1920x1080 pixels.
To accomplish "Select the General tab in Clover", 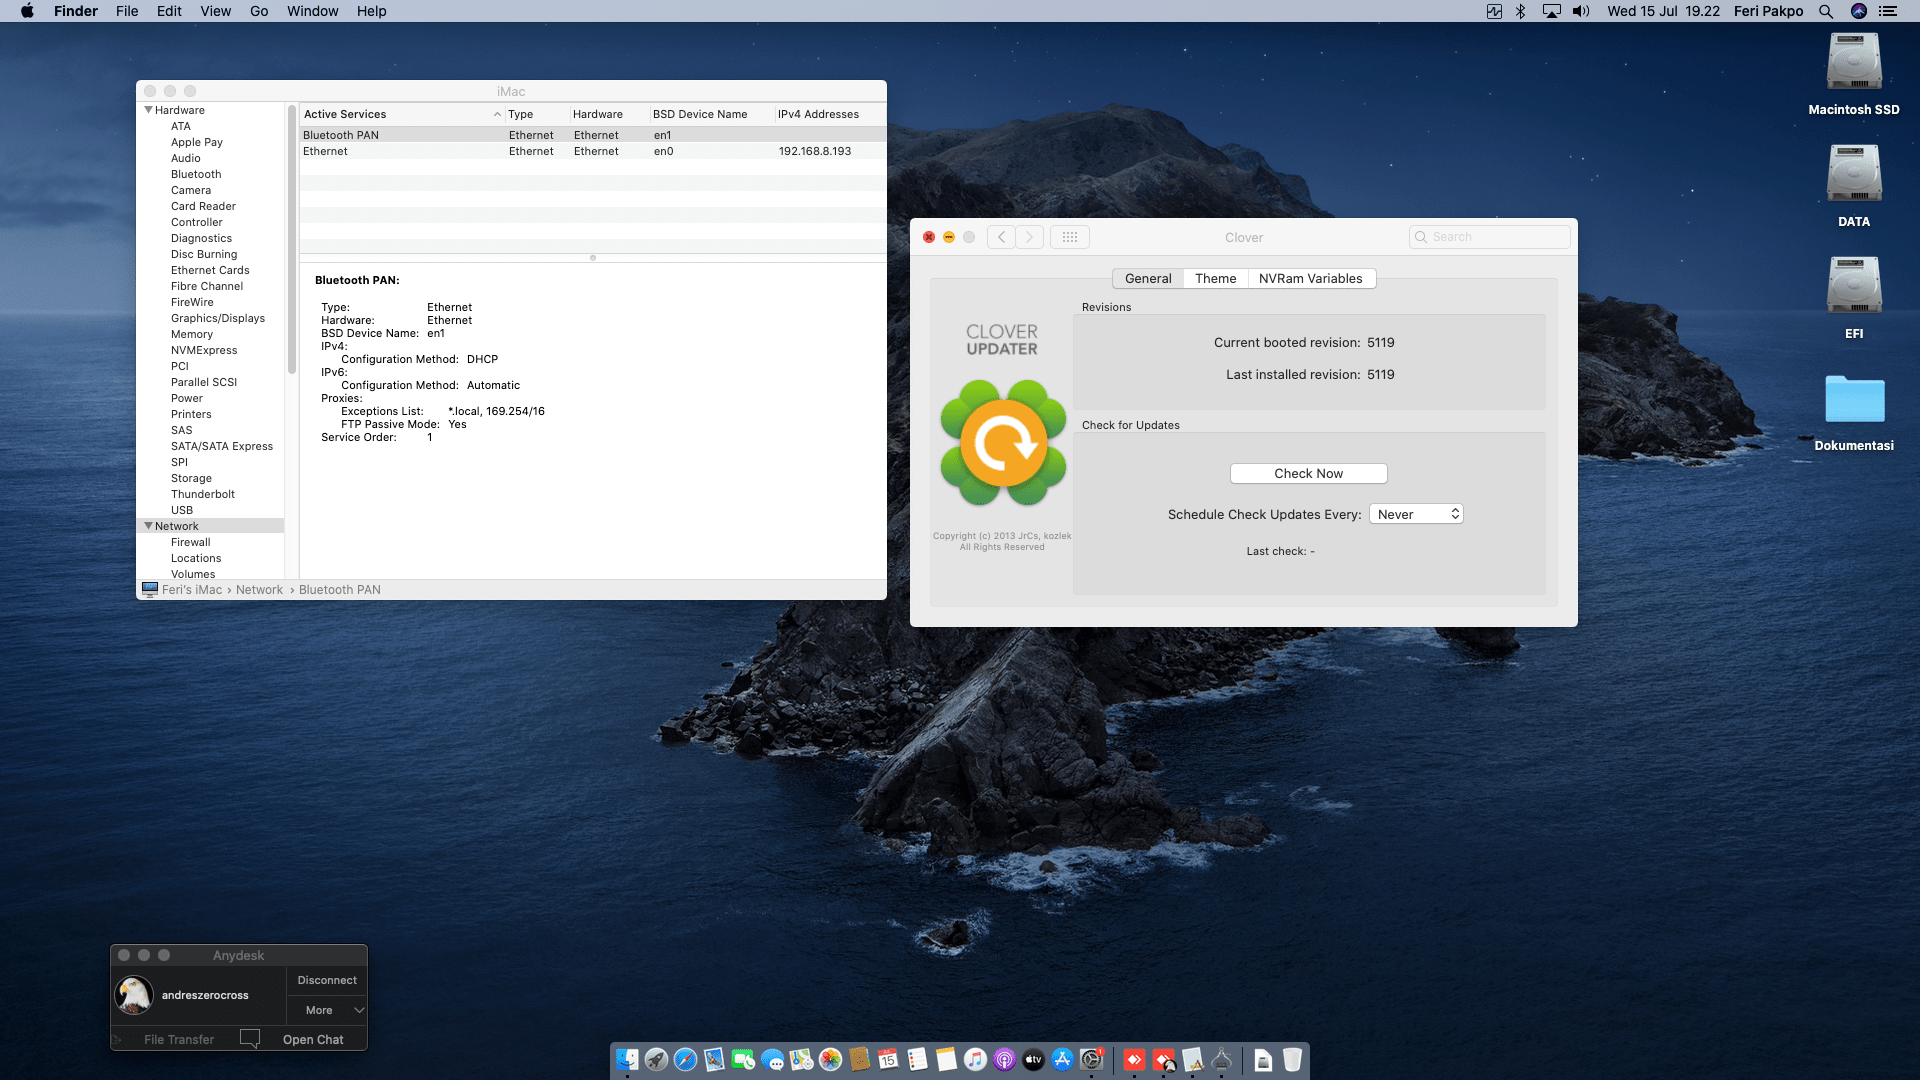I will pos(1148,279).
